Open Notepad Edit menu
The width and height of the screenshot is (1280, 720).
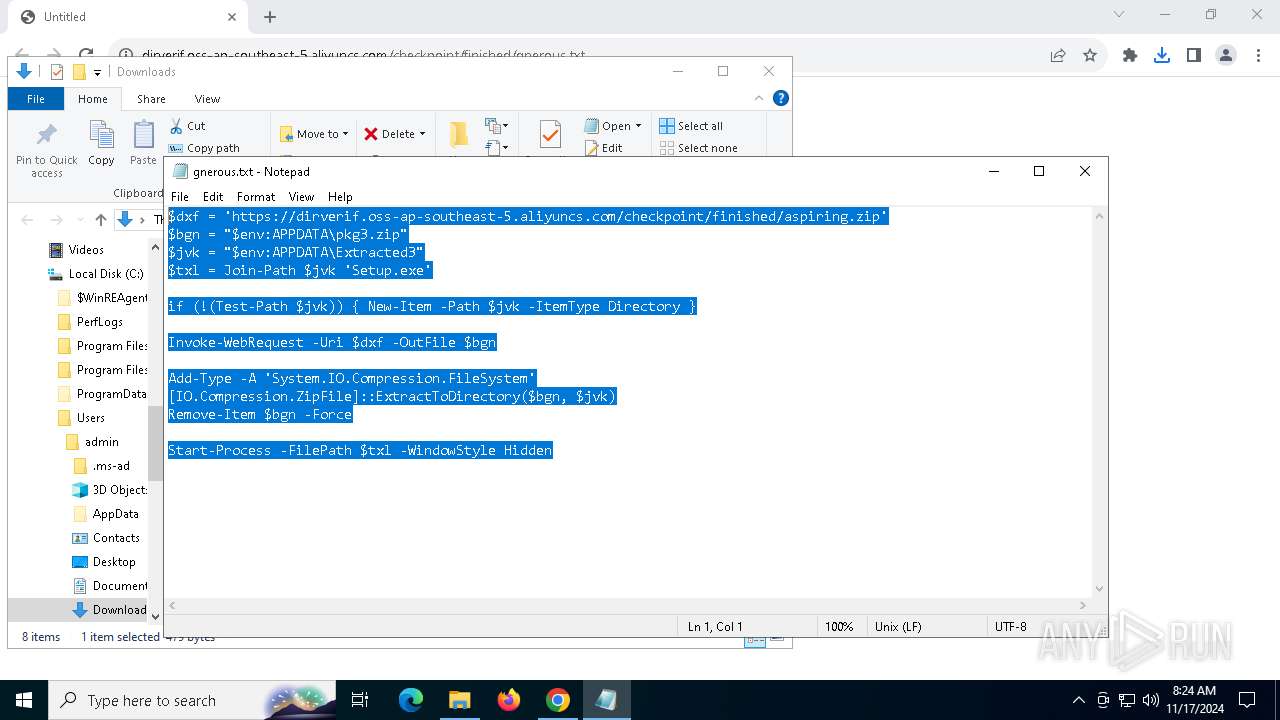click(213, 197)
